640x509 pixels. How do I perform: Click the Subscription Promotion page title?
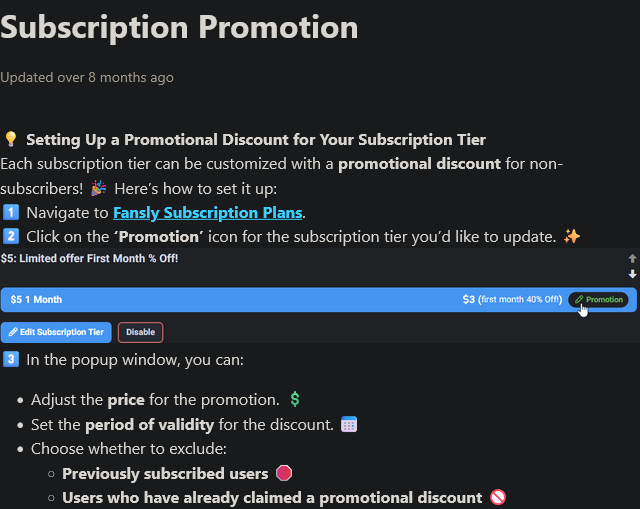(179, 27)
